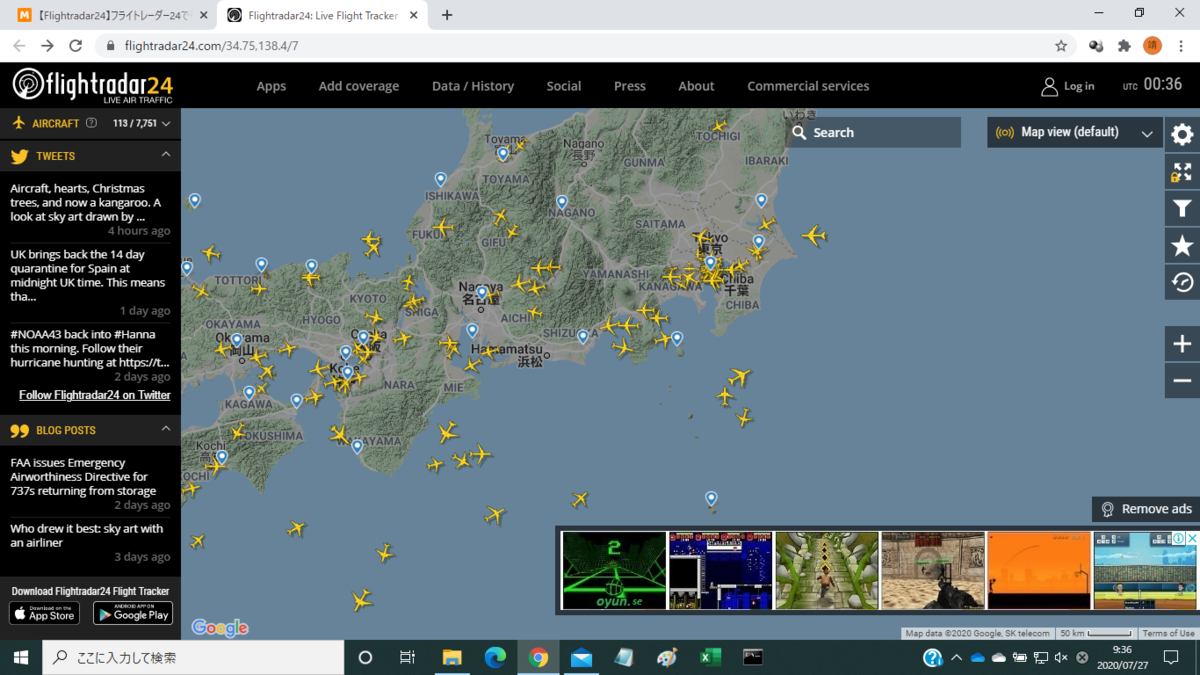Open the playback history clock icon
Image resolution: width=1200 pixels, height=675 pixels.
coord(1182,283)
